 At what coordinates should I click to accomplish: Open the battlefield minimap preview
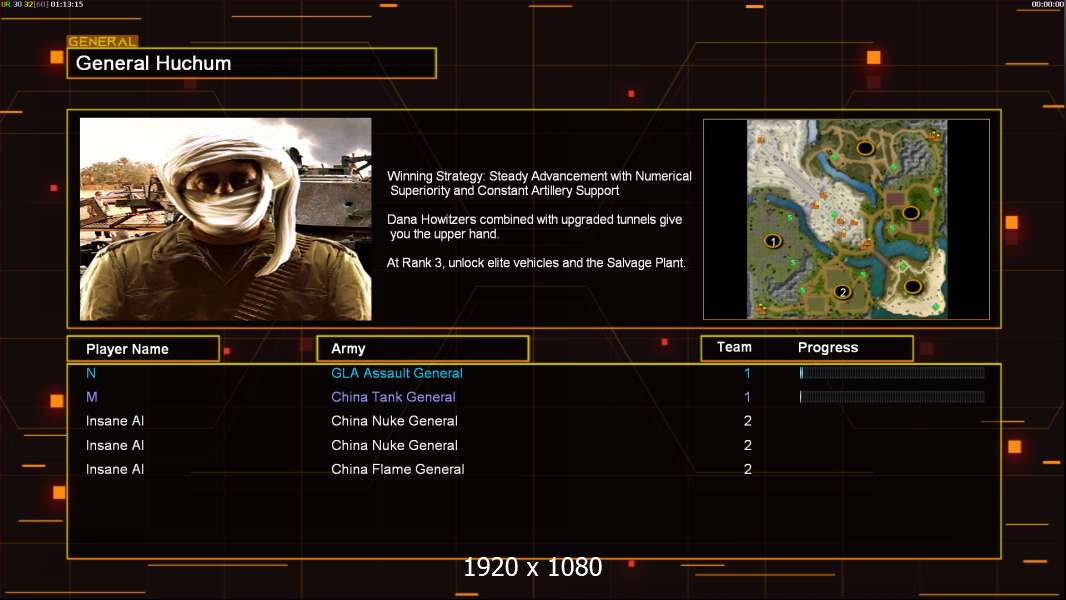846,219
